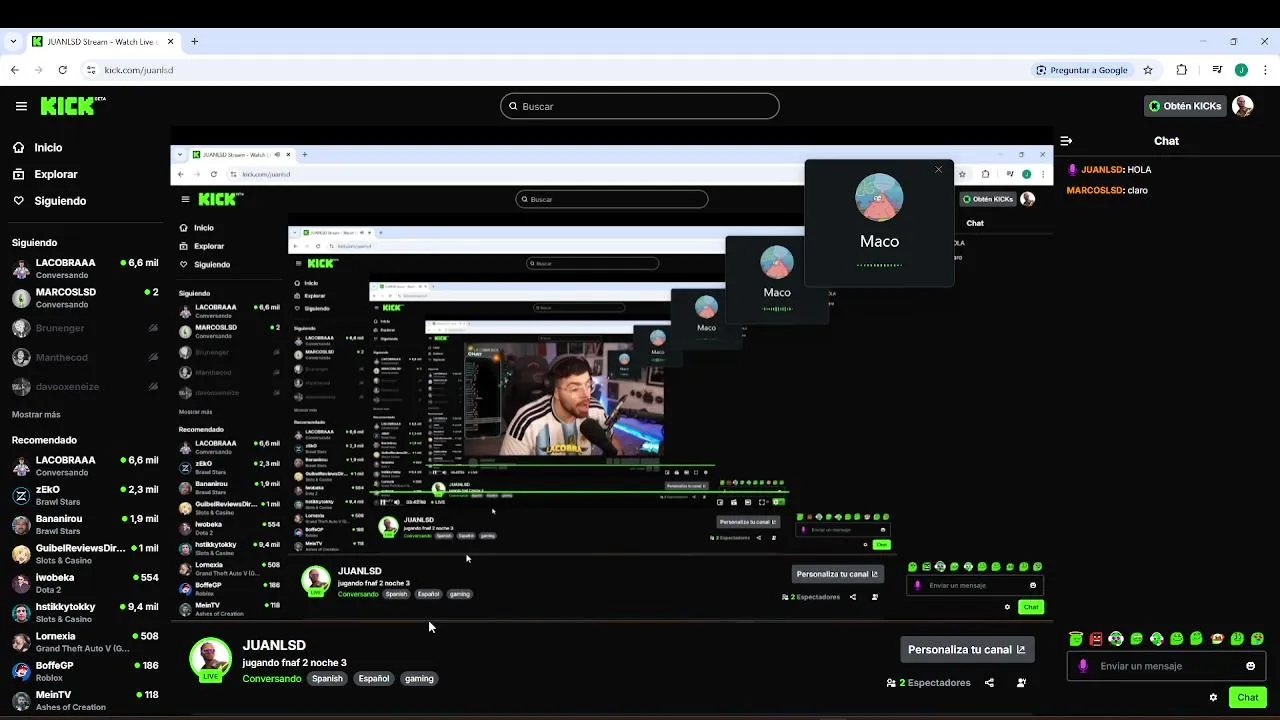Click the gaming tag
Screen dimensions: 1280x720
(419, 679)
